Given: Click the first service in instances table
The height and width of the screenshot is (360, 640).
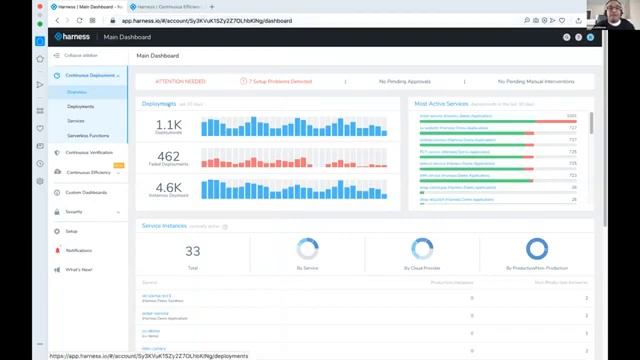Looking at the screenshot, I should (x=156, y=296).
